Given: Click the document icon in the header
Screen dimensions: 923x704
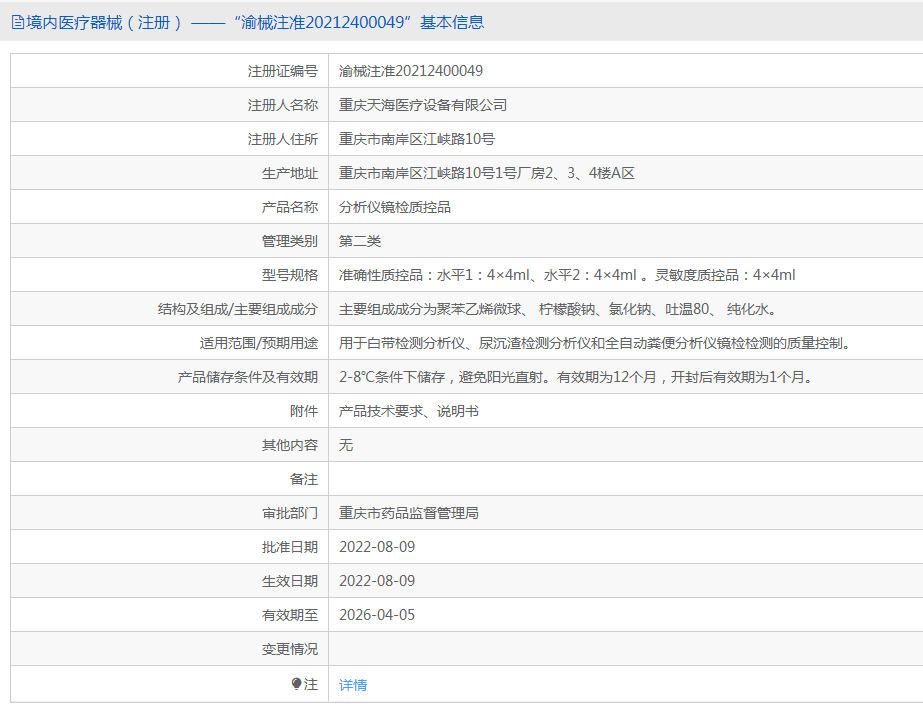Looking at the screenshot, I should (18, 22).
